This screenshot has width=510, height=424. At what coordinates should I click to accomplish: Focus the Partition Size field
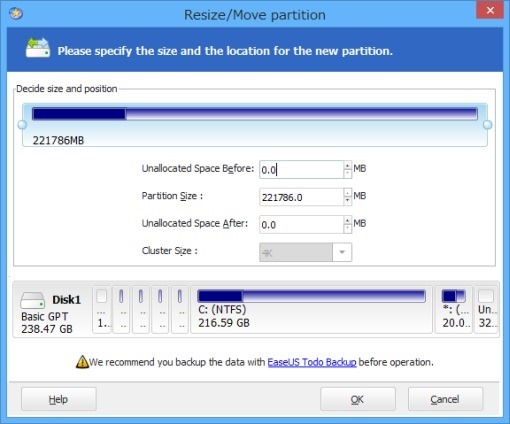[x=301, y=197]
